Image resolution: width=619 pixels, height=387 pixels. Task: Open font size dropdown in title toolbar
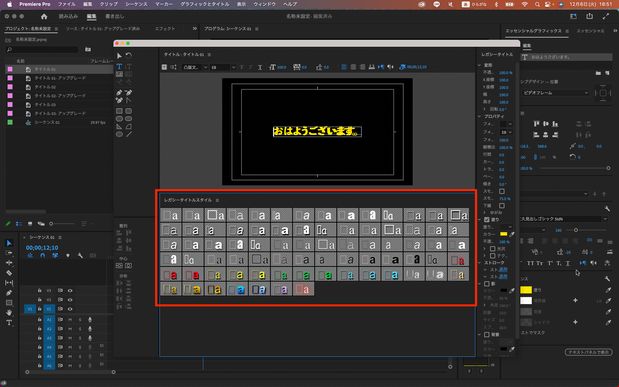coord(223,68)
